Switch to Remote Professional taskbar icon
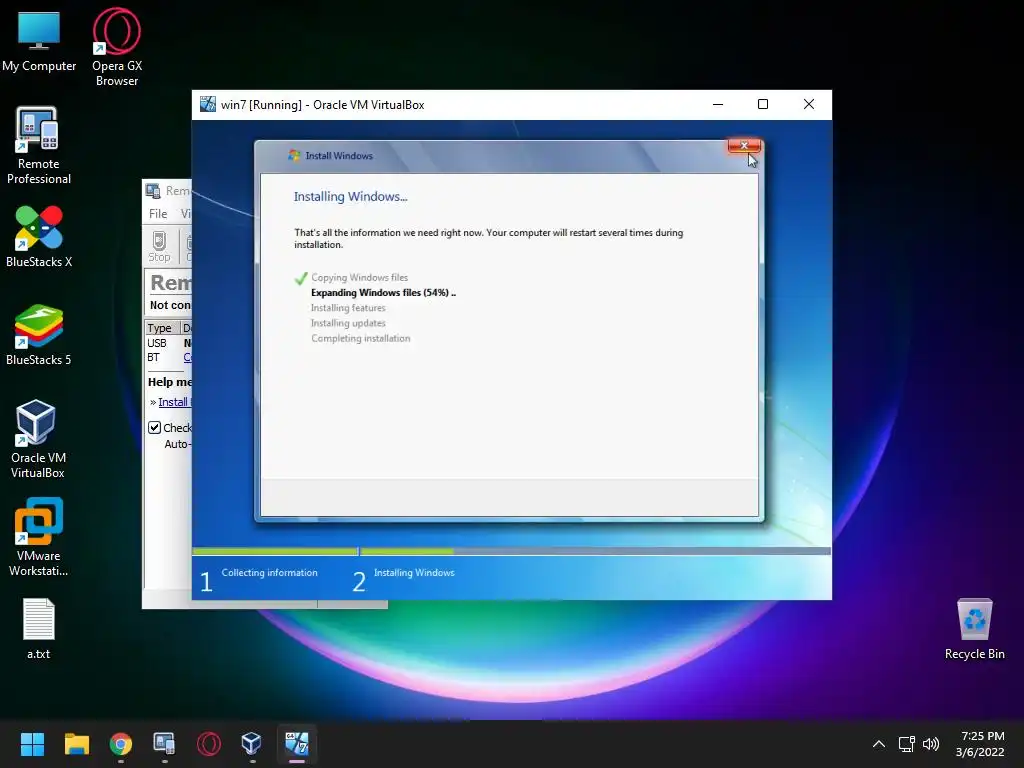 (x=165, y=744)
